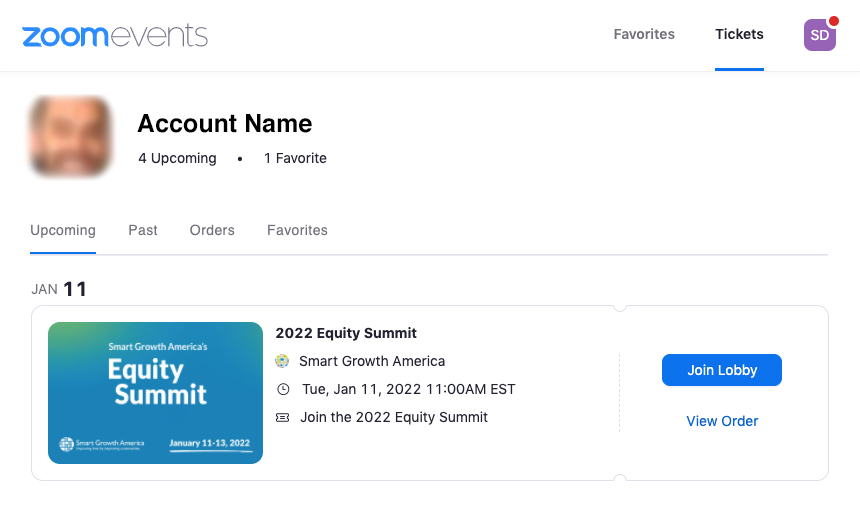Open the 2022 Equity Summit title
This screenshot has width=860, height=513.
pyautogui.click(x=346, y=333)
